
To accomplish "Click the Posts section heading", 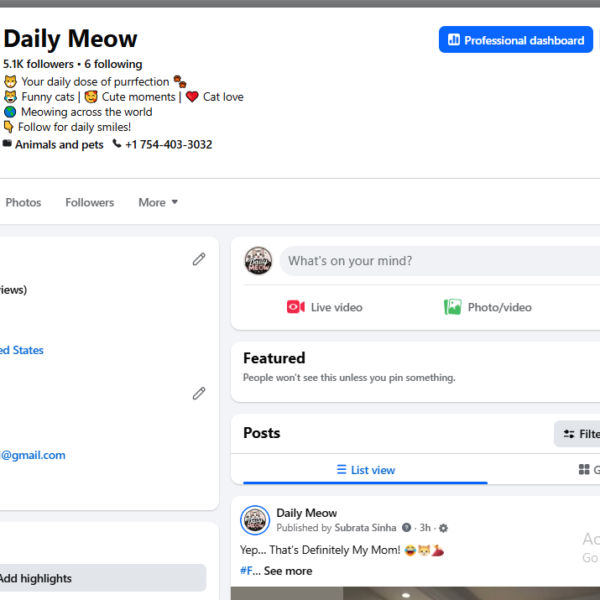I will pos(262,433).
